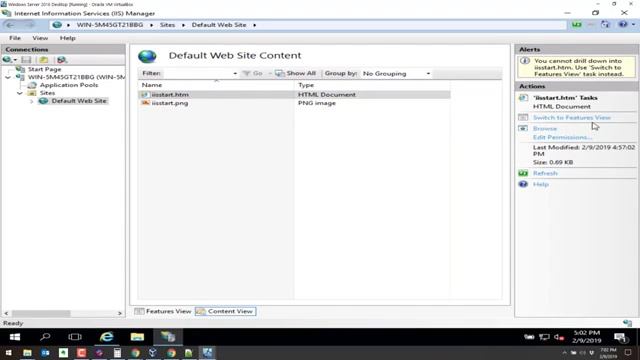Launch Internet Explorer from the VM taskbar
This screenshot has height=360, width=640.
coord(107,337)
